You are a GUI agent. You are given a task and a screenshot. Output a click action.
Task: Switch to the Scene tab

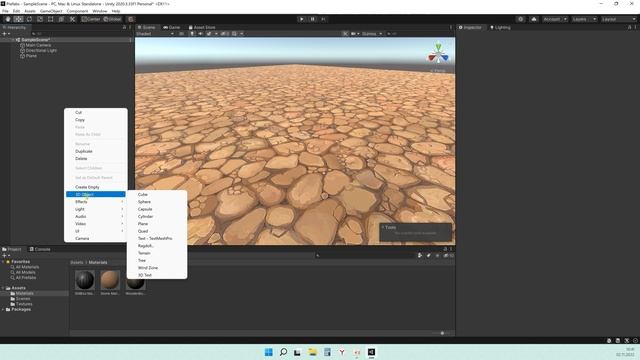146,27
